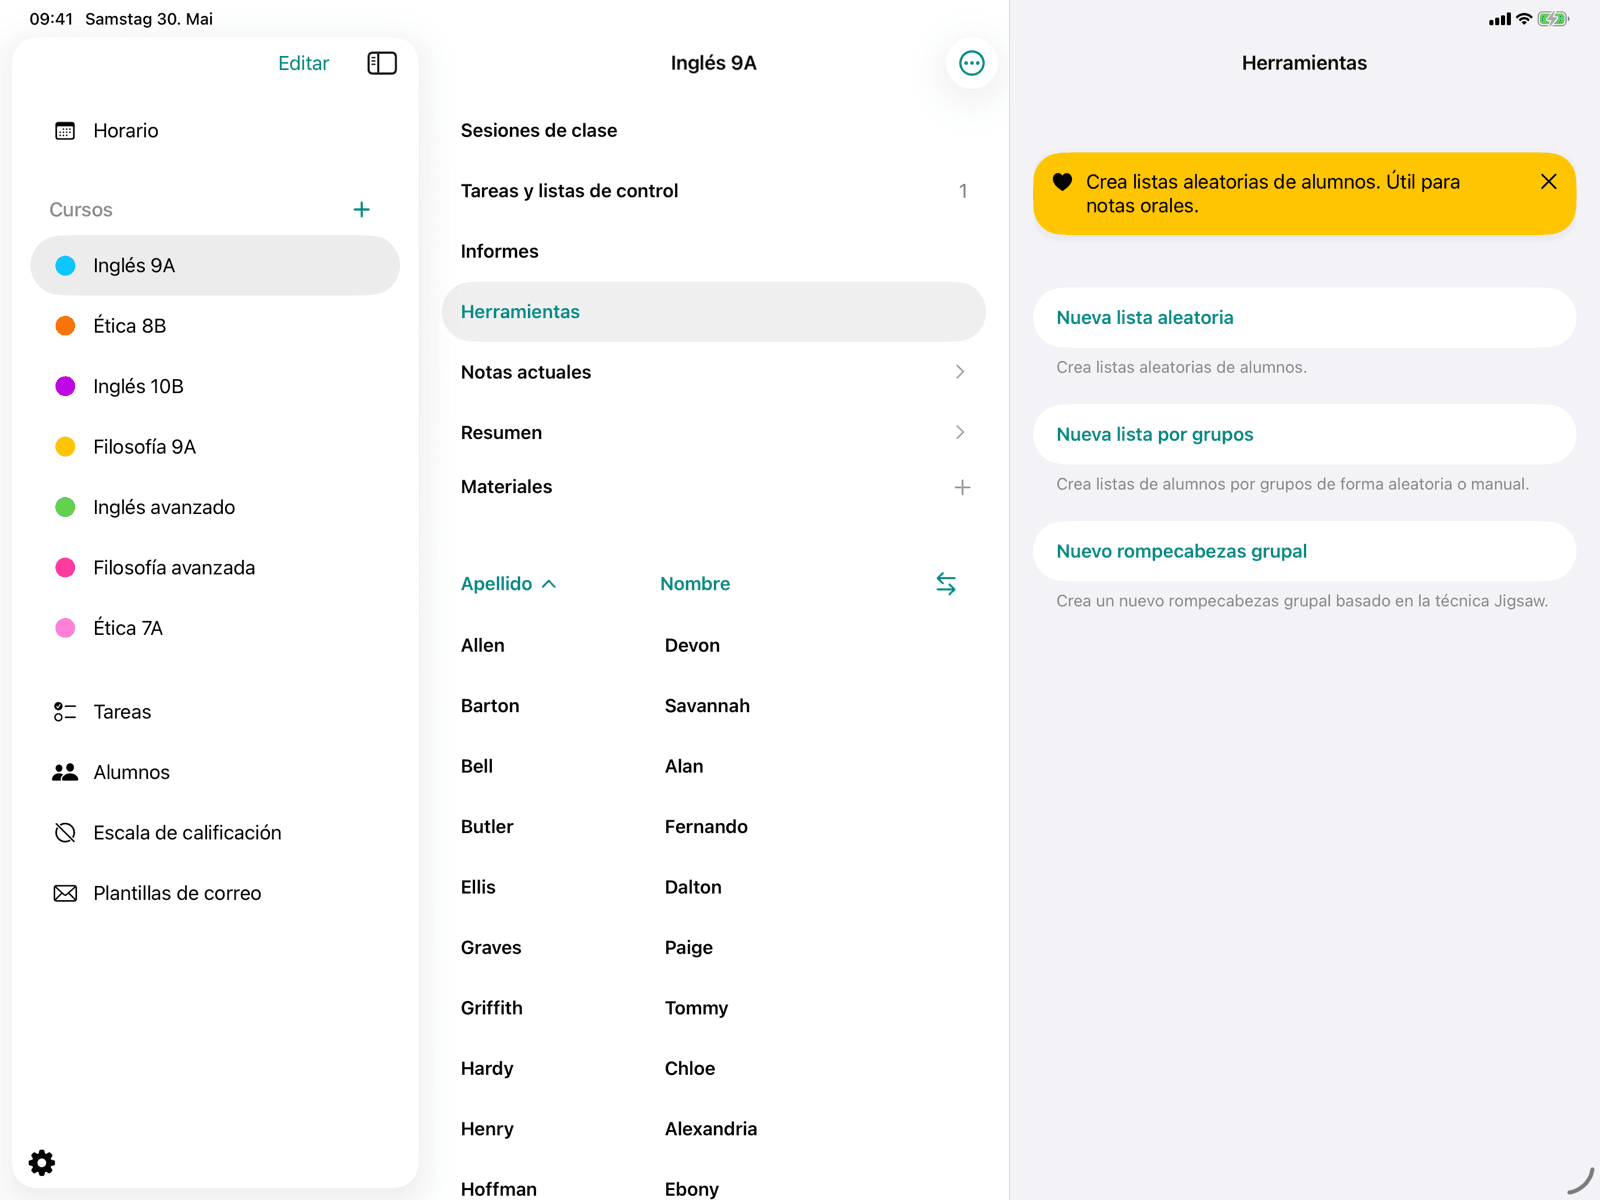Open student Hardy Chloe
The width and height of the screenshot is (1600, 1200).
point(714,1068)
